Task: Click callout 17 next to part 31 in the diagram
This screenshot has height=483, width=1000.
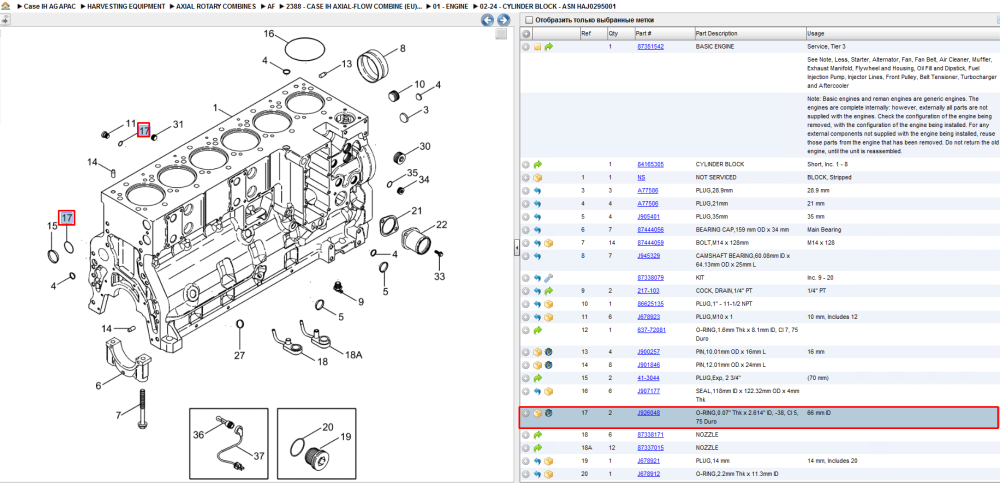Action: pos(144,130)
